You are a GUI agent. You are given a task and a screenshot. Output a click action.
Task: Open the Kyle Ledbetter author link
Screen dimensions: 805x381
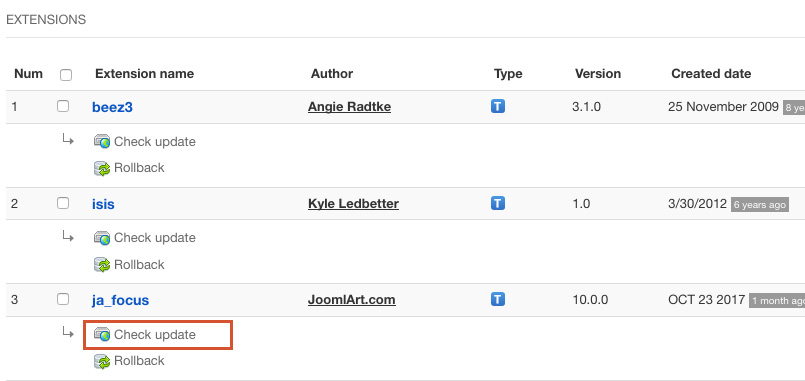(x=353, y=204)
